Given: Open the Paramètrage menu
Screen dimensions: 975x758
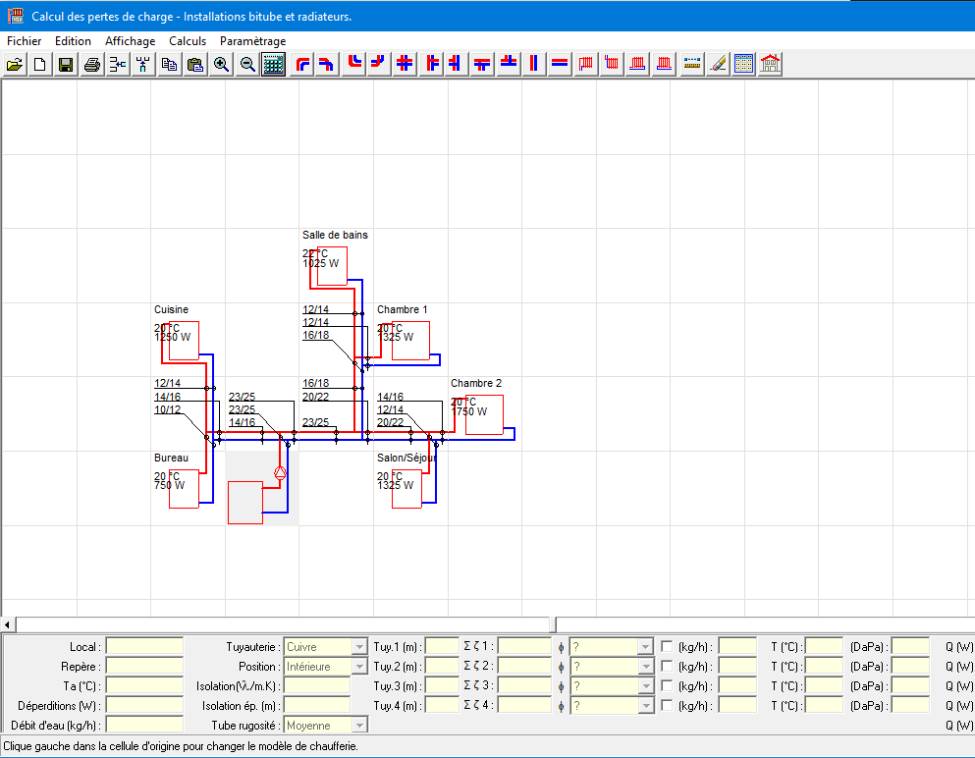Looking at the screenshot, I should 253,41.
